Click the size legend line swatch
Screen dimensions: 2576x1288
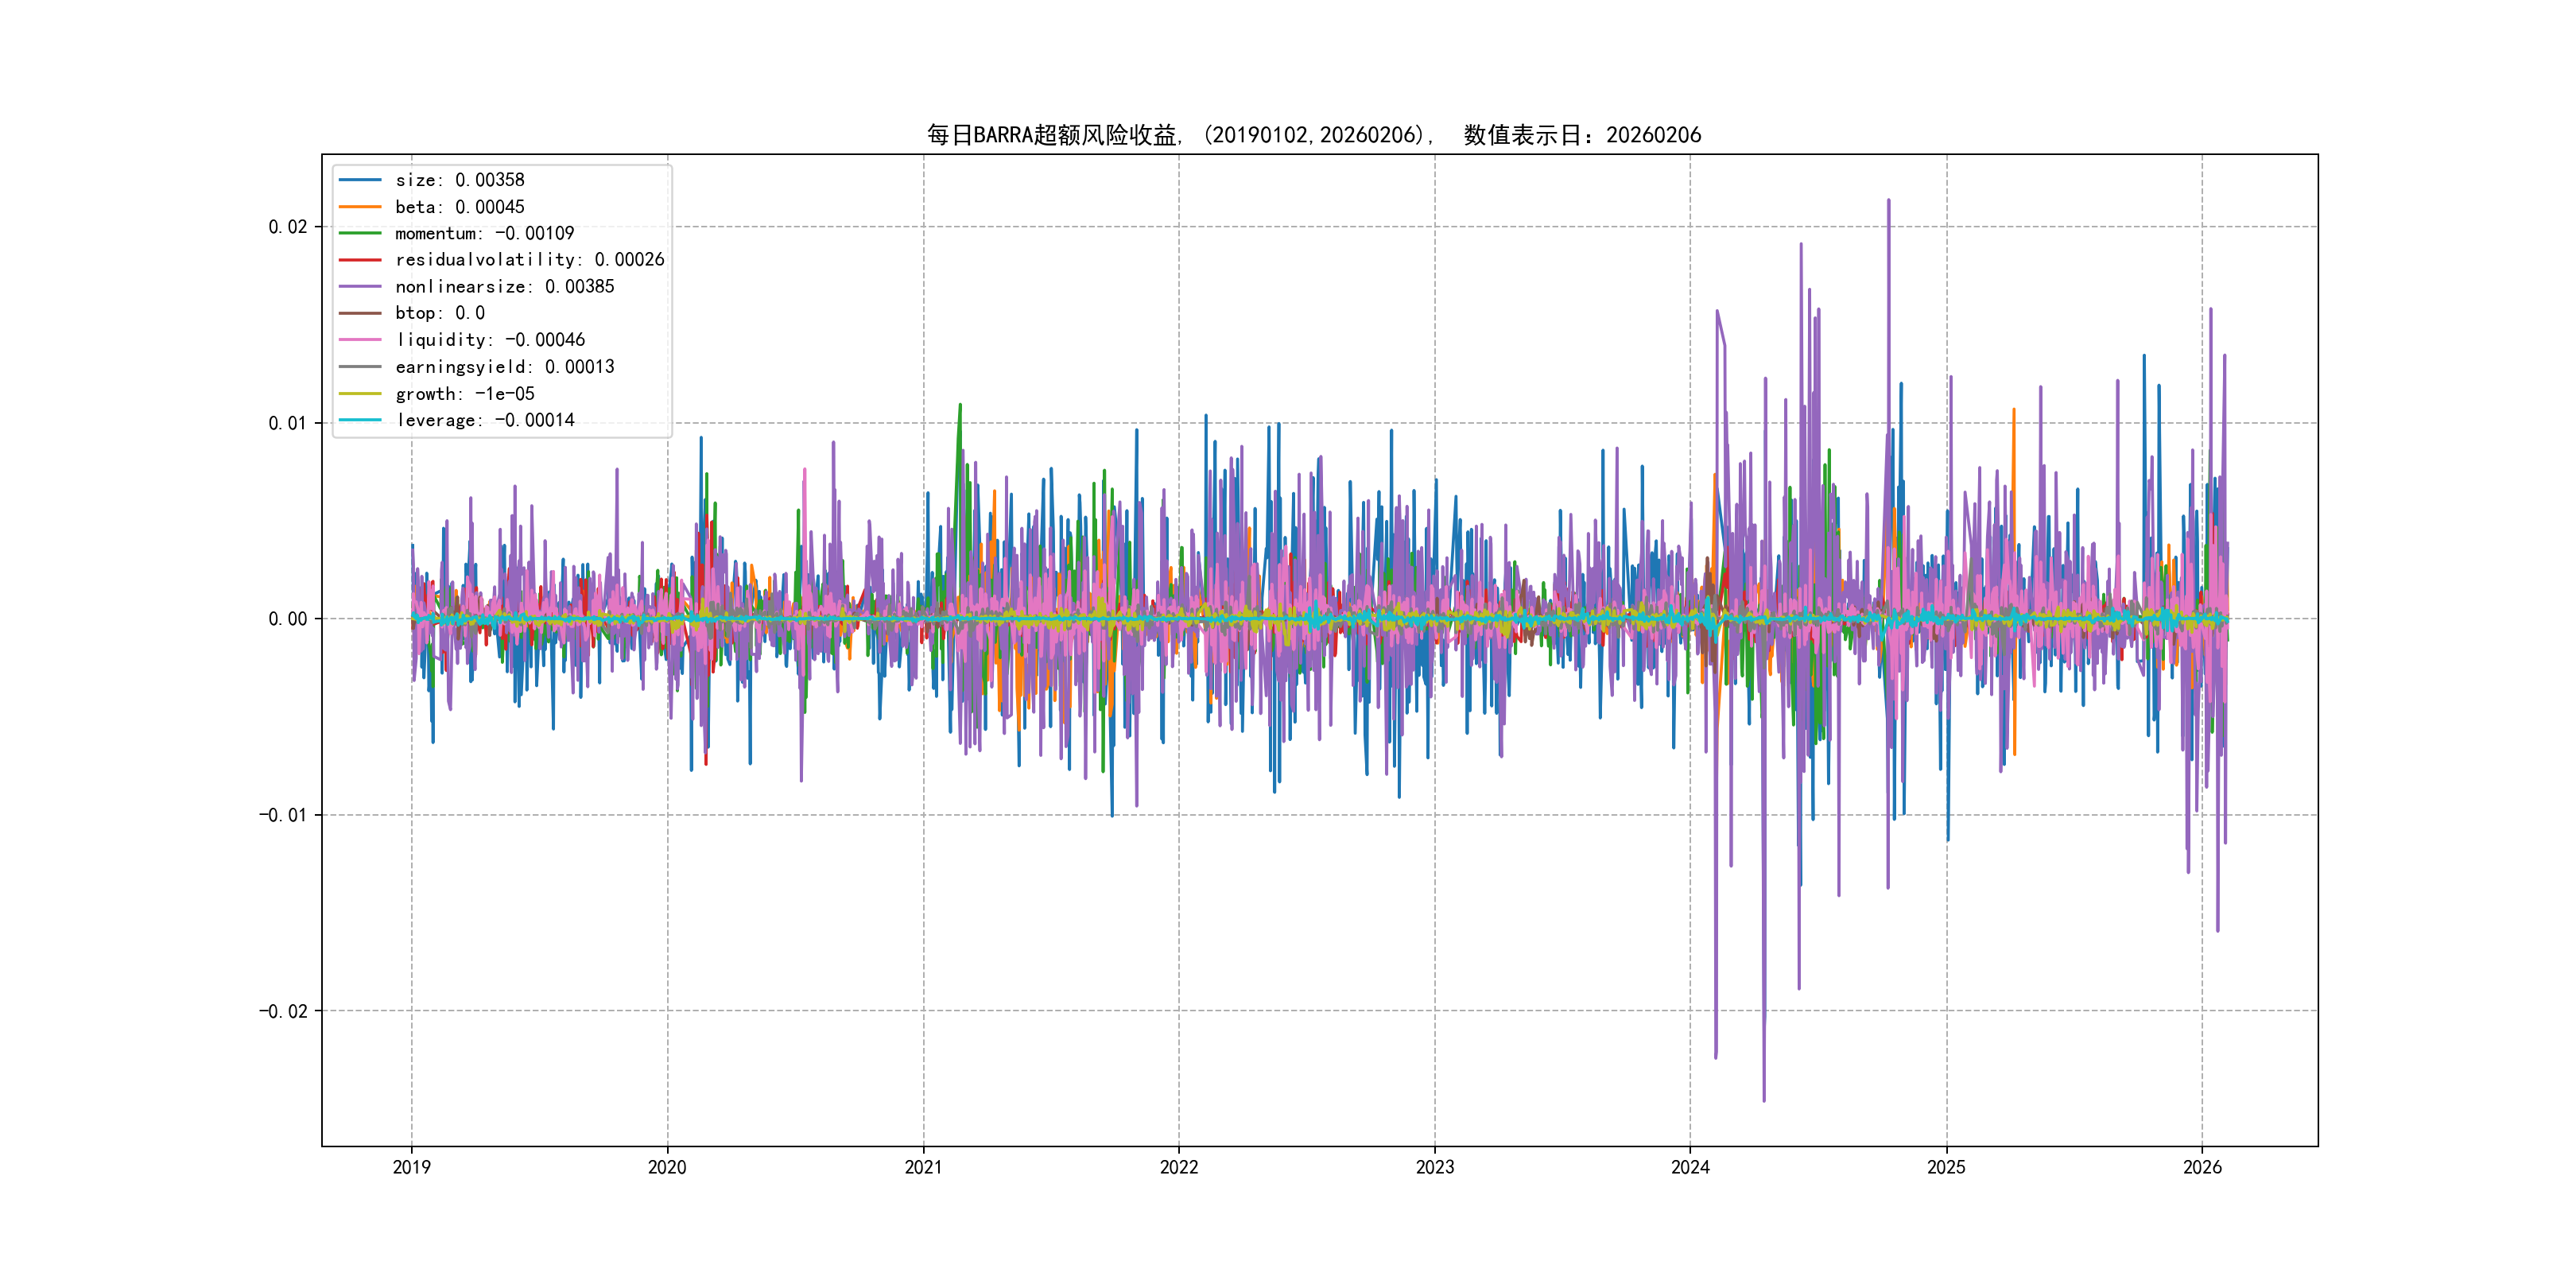tap(360, 180)
